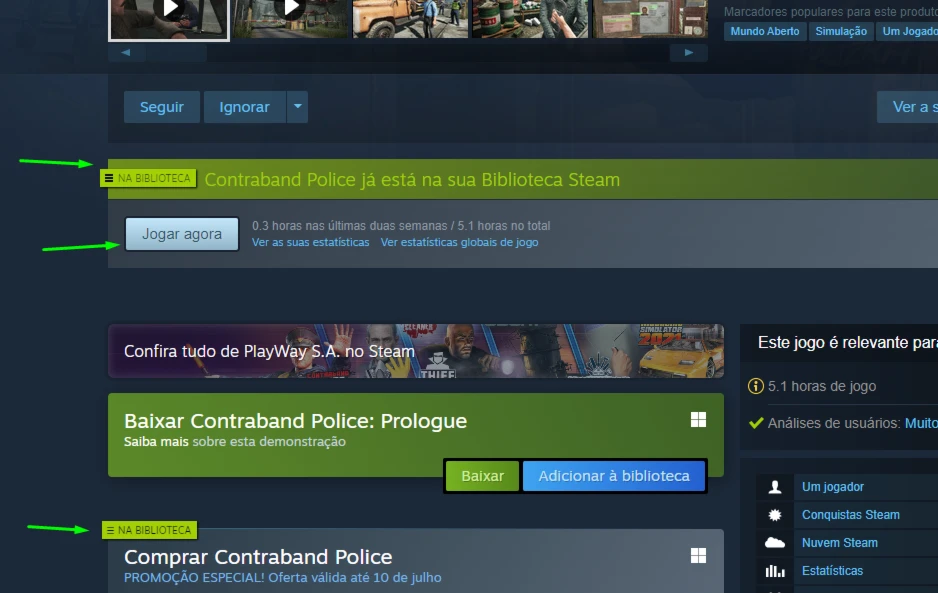This screenshot has width=938, height=593.
Task: Expand the Ignorar dropdown arrow
Action: tap(297, 107)
